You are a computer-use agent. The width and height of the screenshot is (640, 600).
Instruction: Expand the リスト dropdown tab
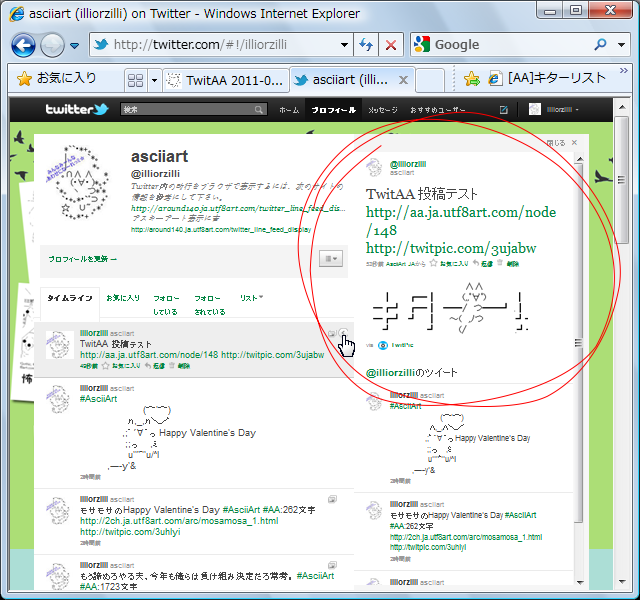[x=251, y=298]
